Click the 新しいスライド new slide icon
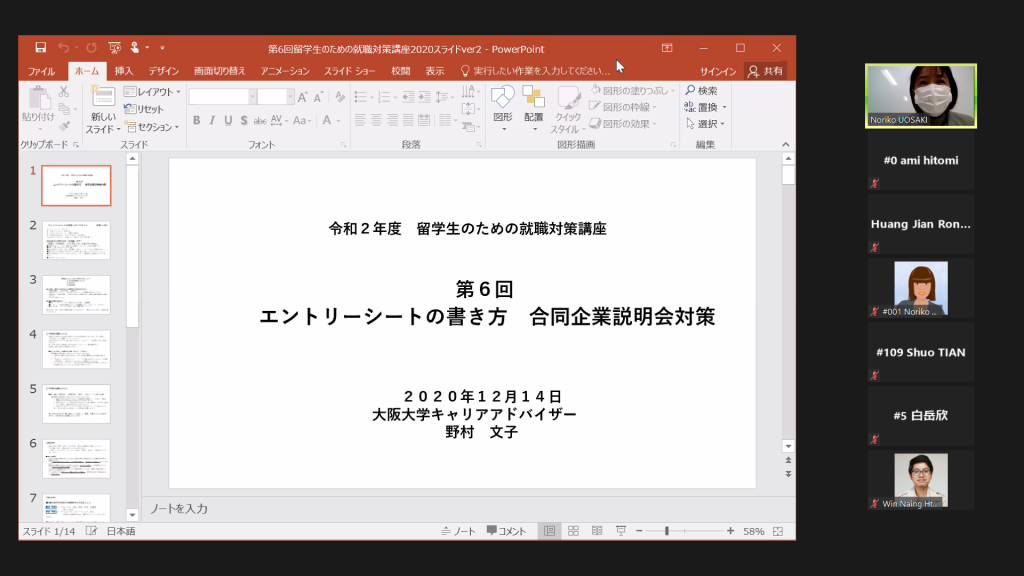Image resolution: width=1024 pixels, height=576 pixels. click(x=102, y=97)
